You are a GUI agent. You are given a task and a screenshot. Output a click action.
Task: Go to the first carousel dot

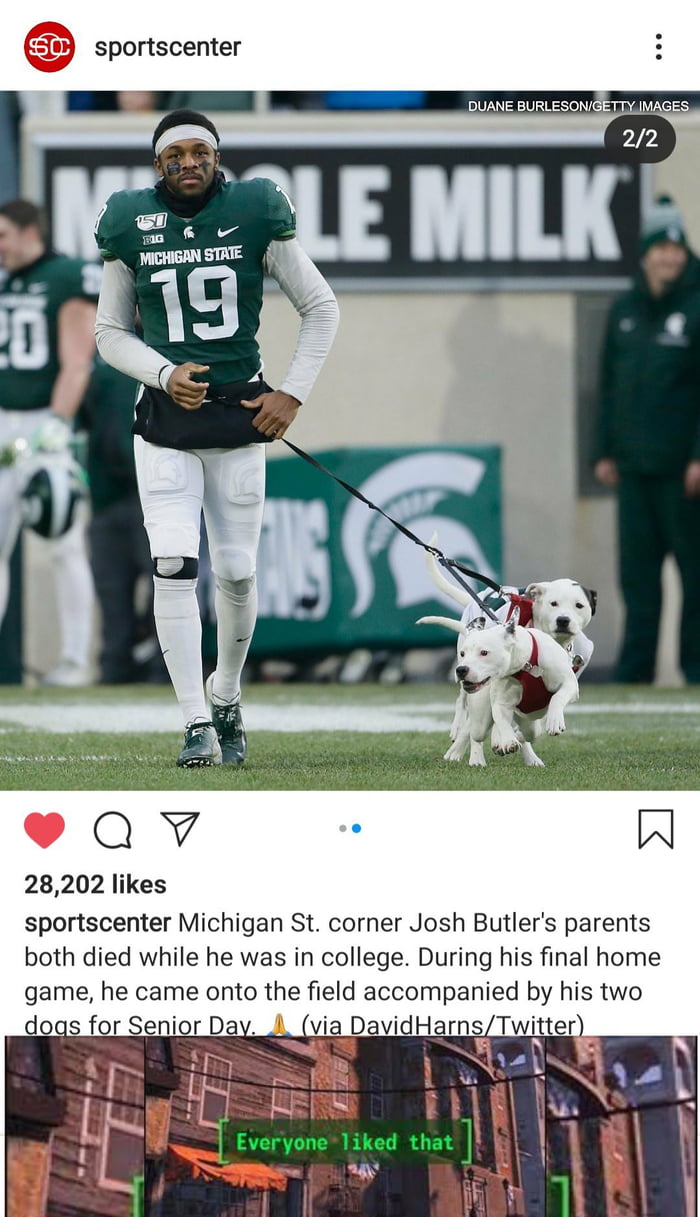pos(343,828)
